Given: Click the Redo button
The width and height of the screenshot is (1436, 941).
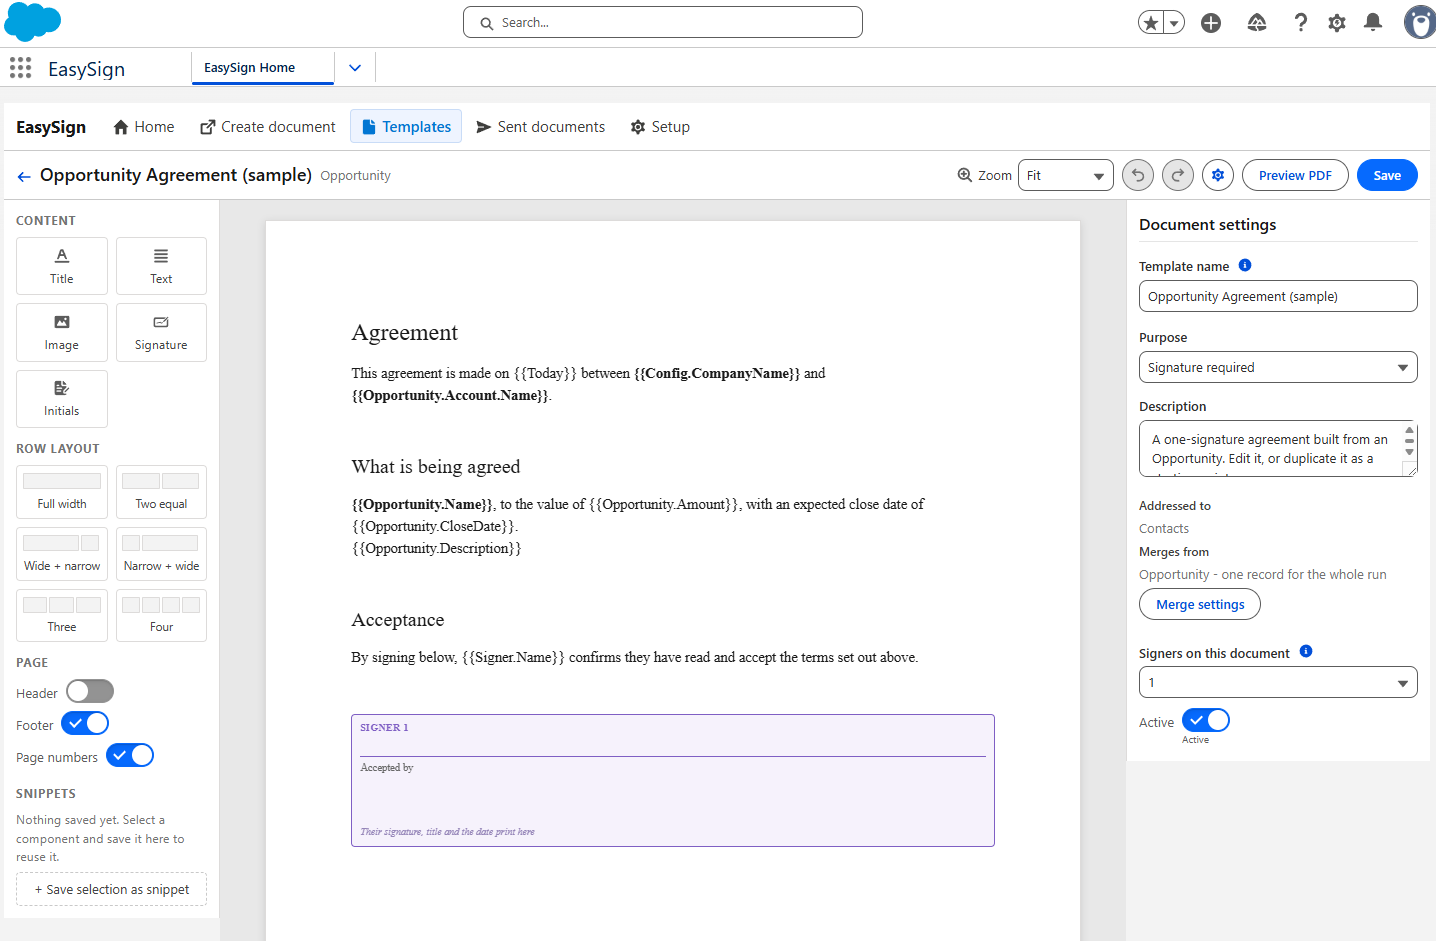Looking at the screenshot, I should (1178, 175).
